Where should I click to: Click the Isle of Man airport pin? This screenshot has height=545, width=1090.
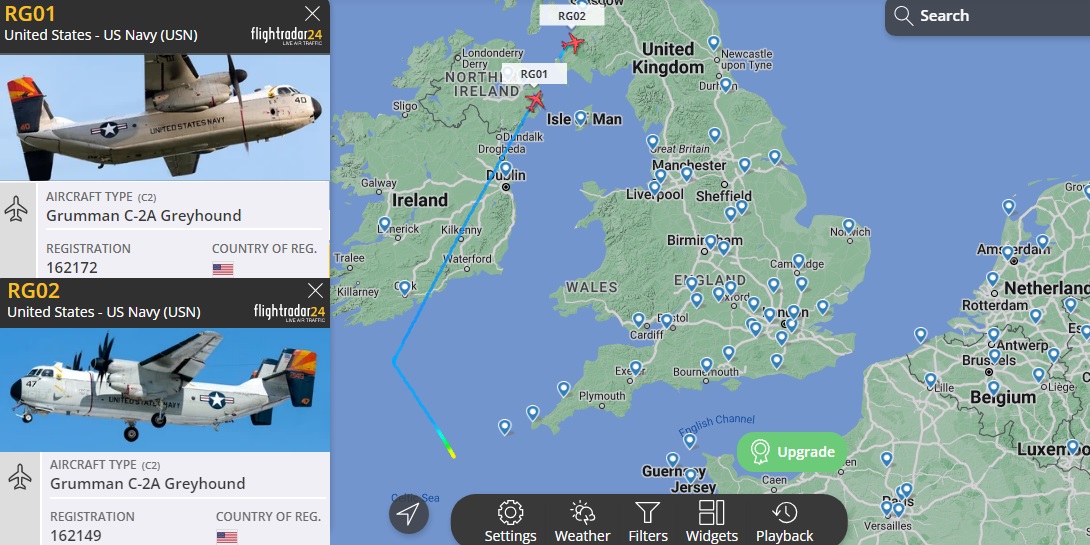[580, 117]
